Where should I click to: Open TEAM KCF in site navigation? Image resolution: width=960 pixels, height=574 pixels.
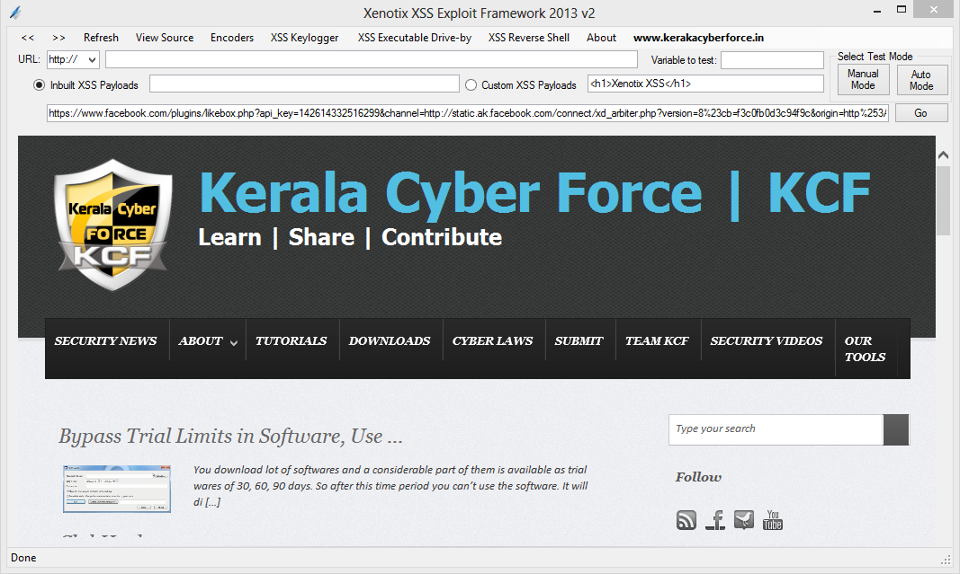click(x=657, y=341)
